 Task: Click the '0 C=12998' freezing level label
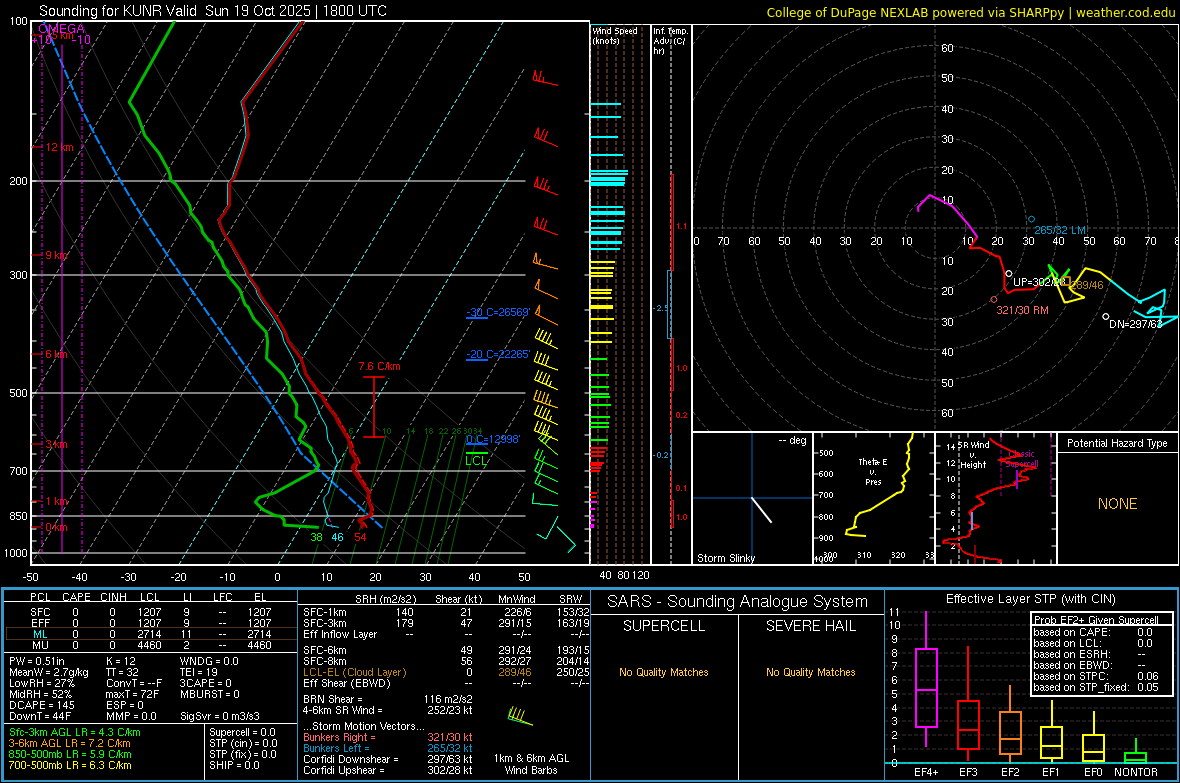[492, 439]
